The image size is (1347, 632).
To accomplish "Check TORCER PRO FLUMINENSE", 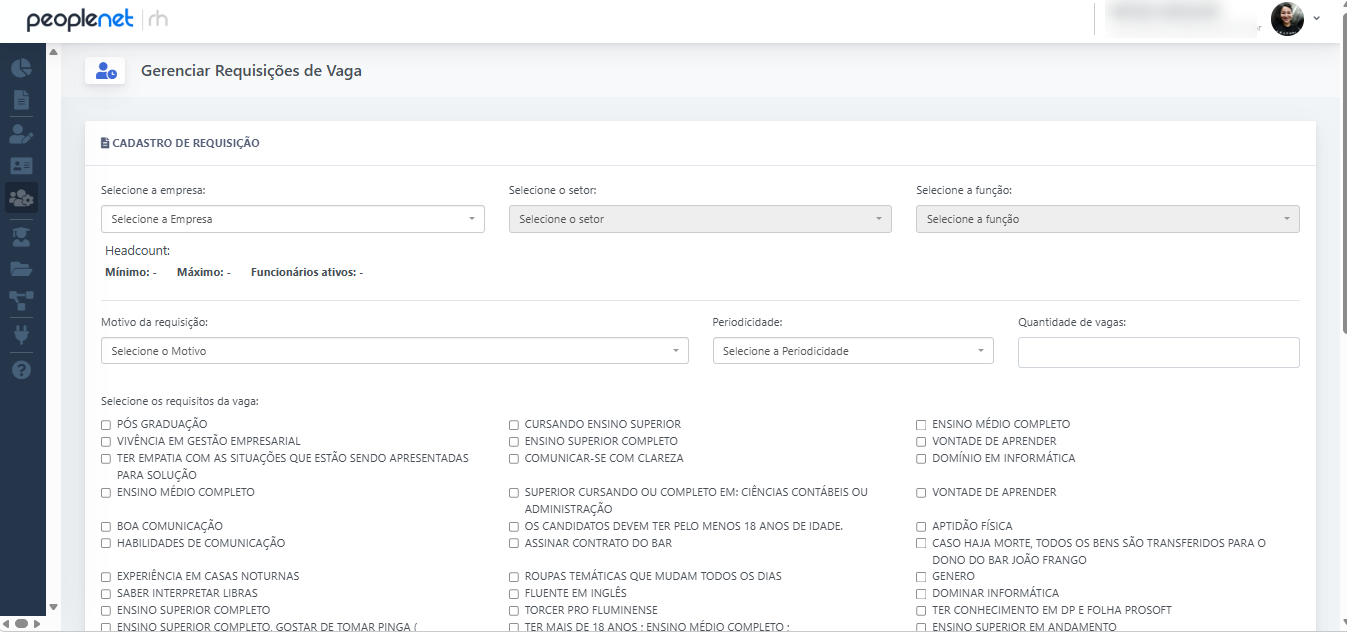I will (x=514, y=611).
